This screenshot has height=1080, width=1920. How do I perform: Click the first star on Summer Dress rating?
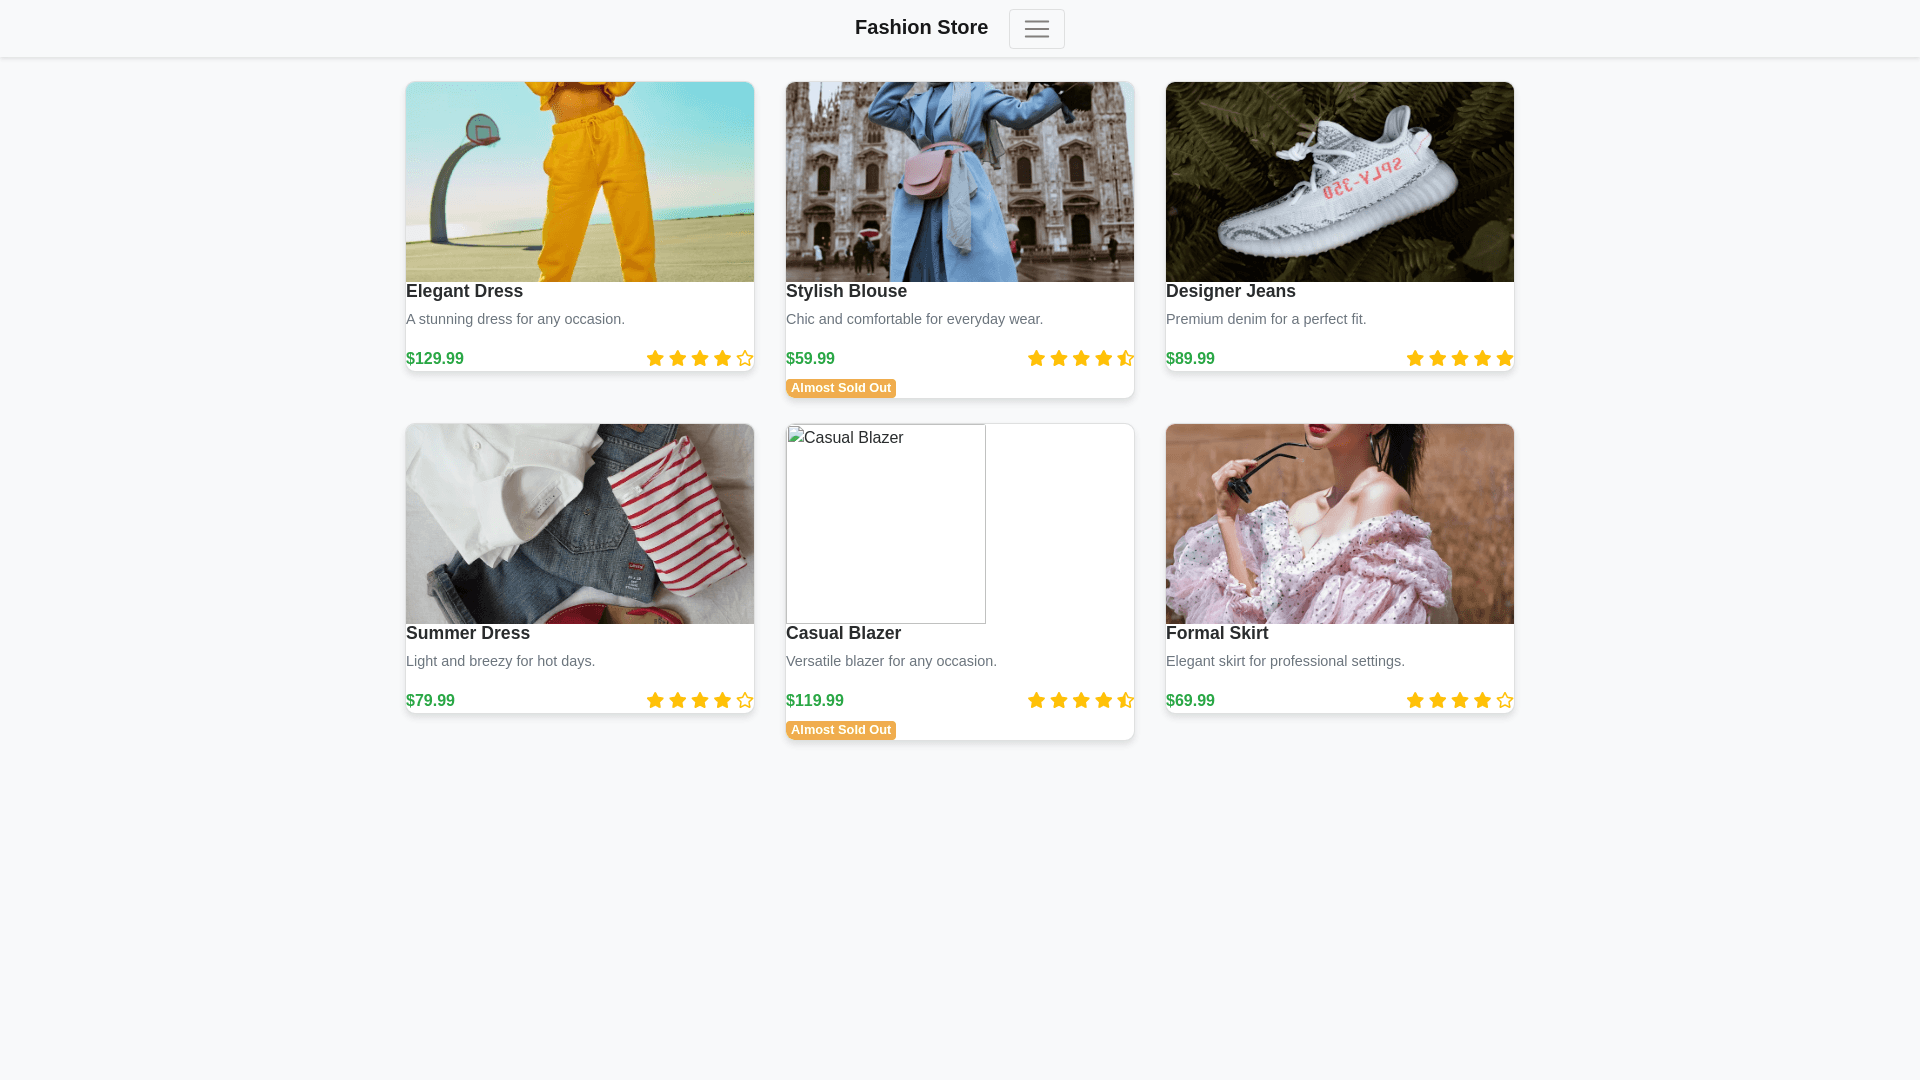tap(655, 700)
